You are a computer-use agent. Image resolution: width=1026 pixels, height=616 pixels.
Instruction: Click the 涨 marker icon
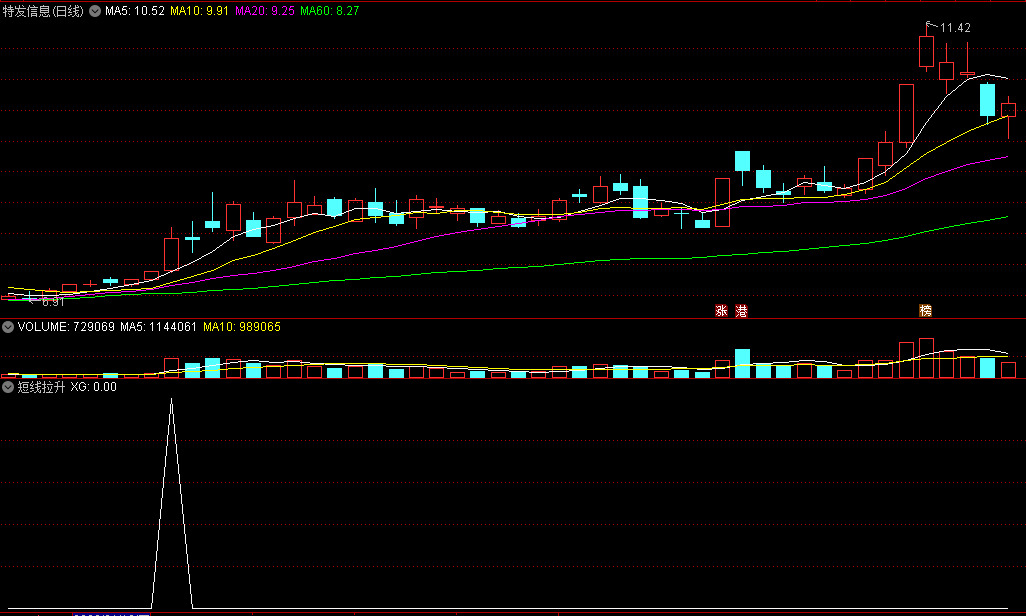tap(722, 311)
